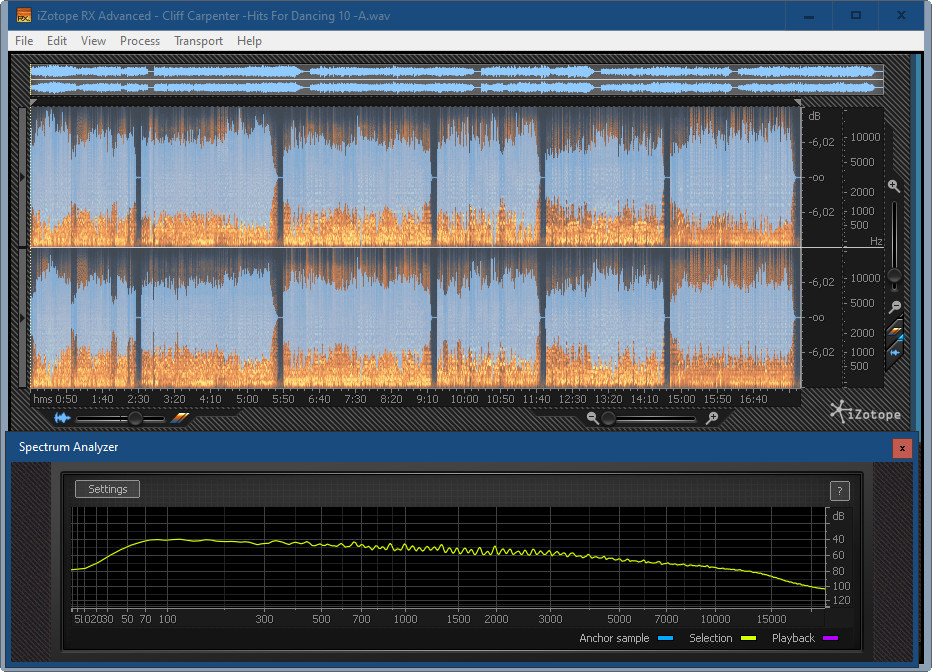This screenshot has width=932, height=672.
Task: Click the orange spectrogram icon below the timeline
Action: coord(179,418)
